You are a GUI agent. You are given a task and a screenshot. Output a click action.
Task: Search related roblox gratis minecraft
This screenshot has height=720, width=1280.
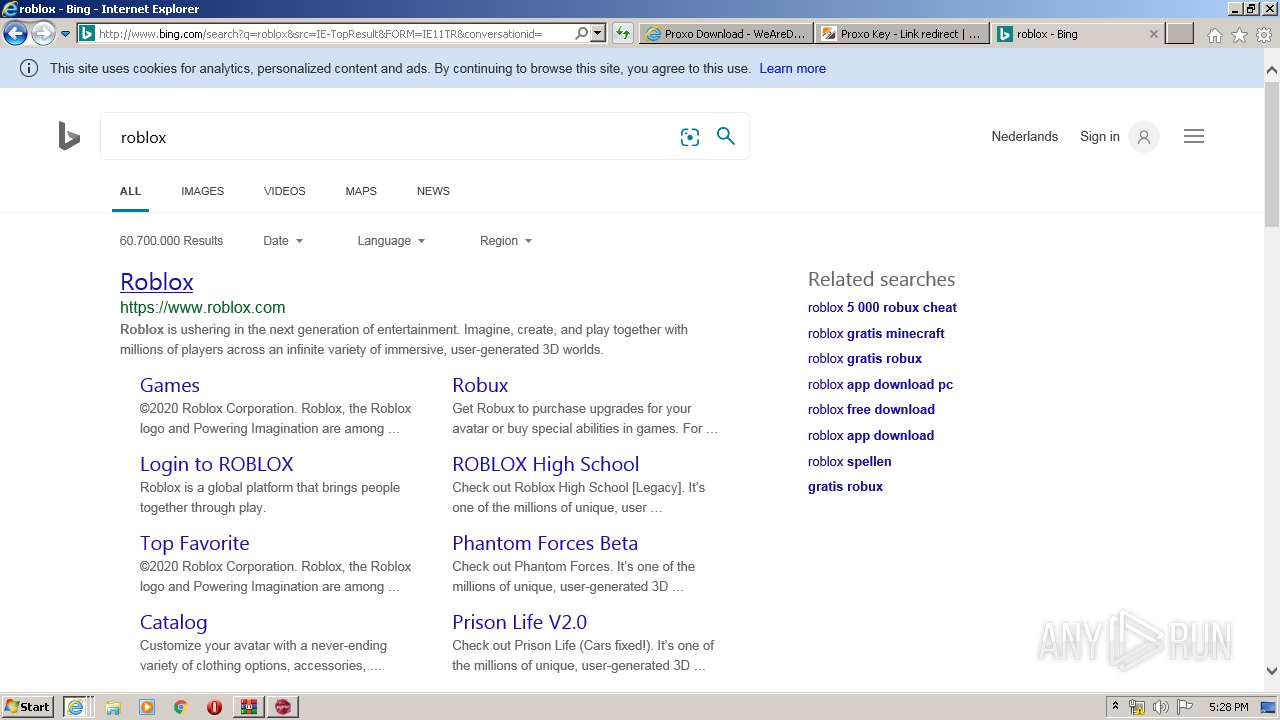click(876, 333)
